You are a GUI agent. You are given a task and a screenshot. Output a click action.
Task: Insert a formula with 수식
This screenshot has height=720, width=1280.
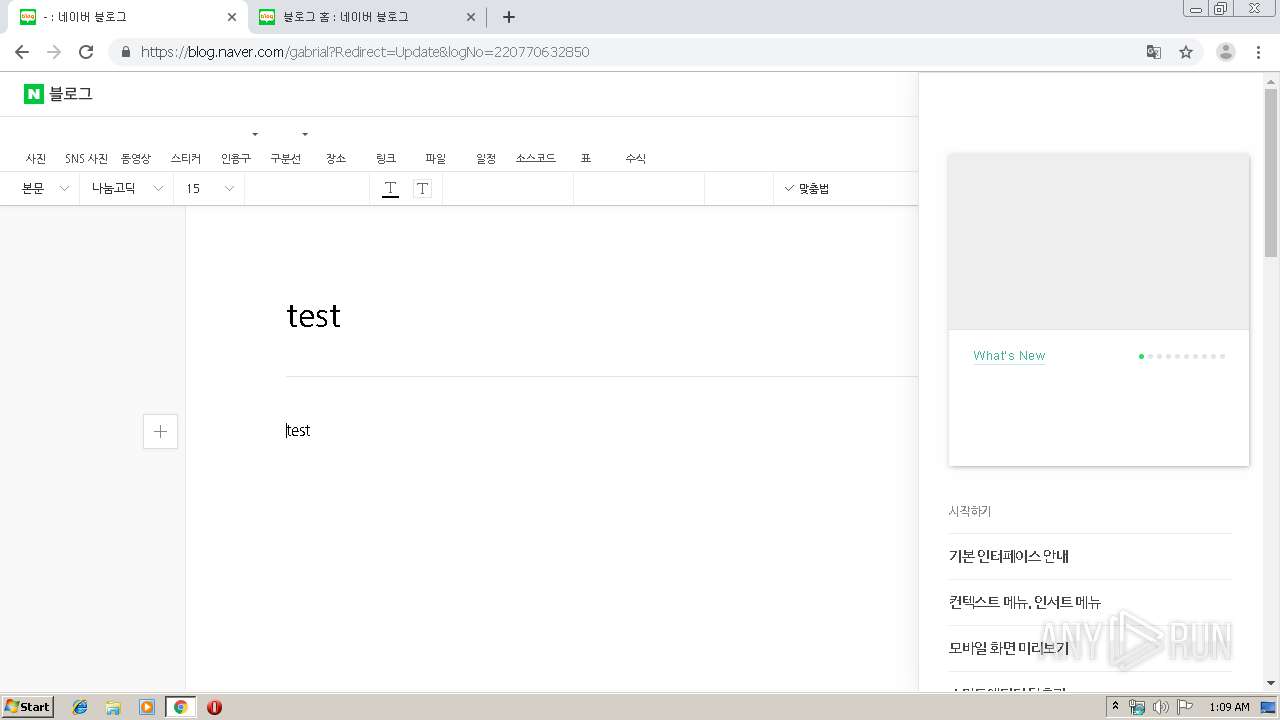tap(636, 159)
